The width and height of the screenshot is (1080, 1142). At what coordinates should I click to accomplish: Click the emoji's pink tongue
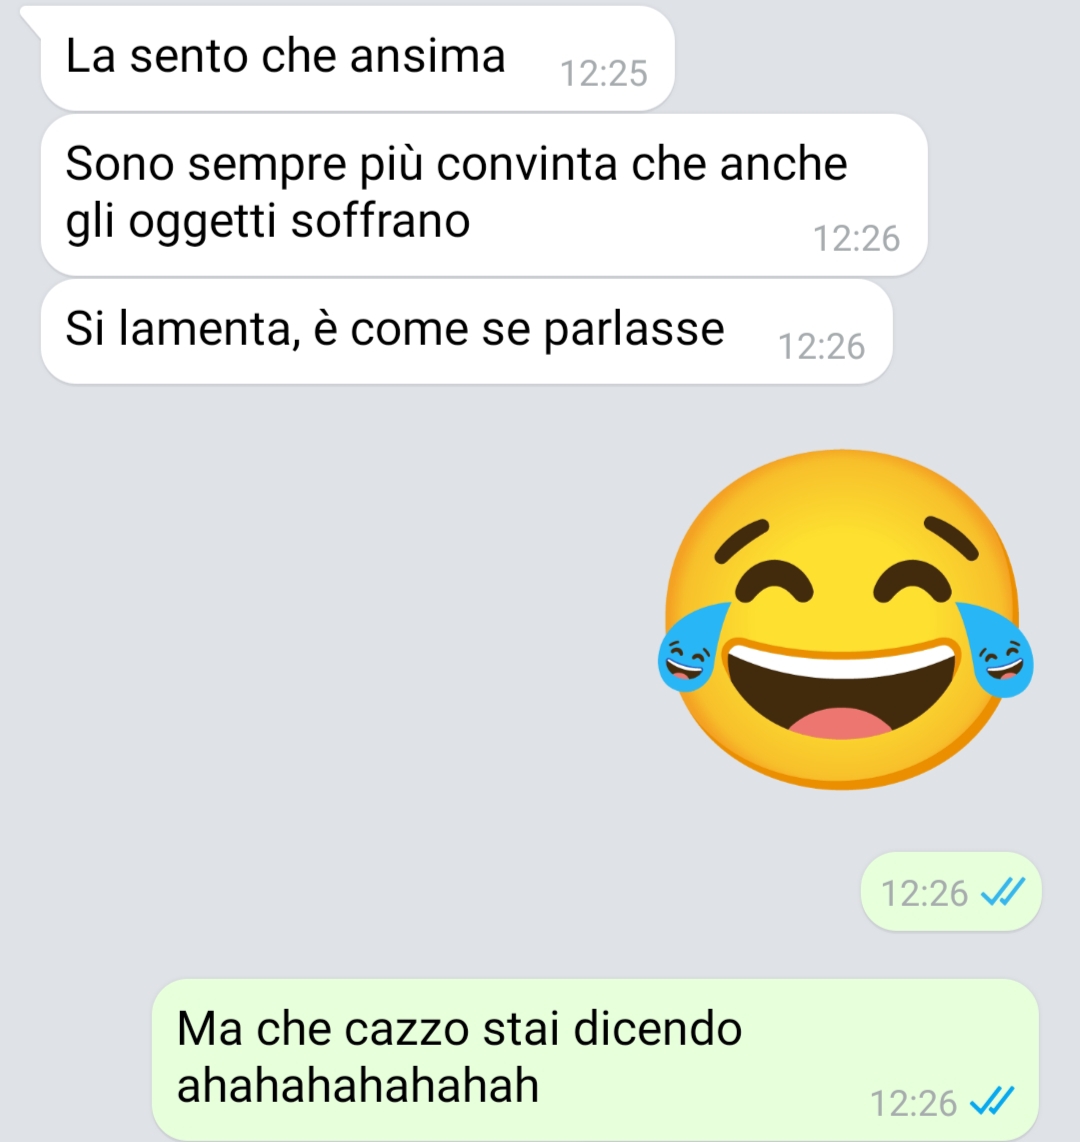tap(840, 723)
